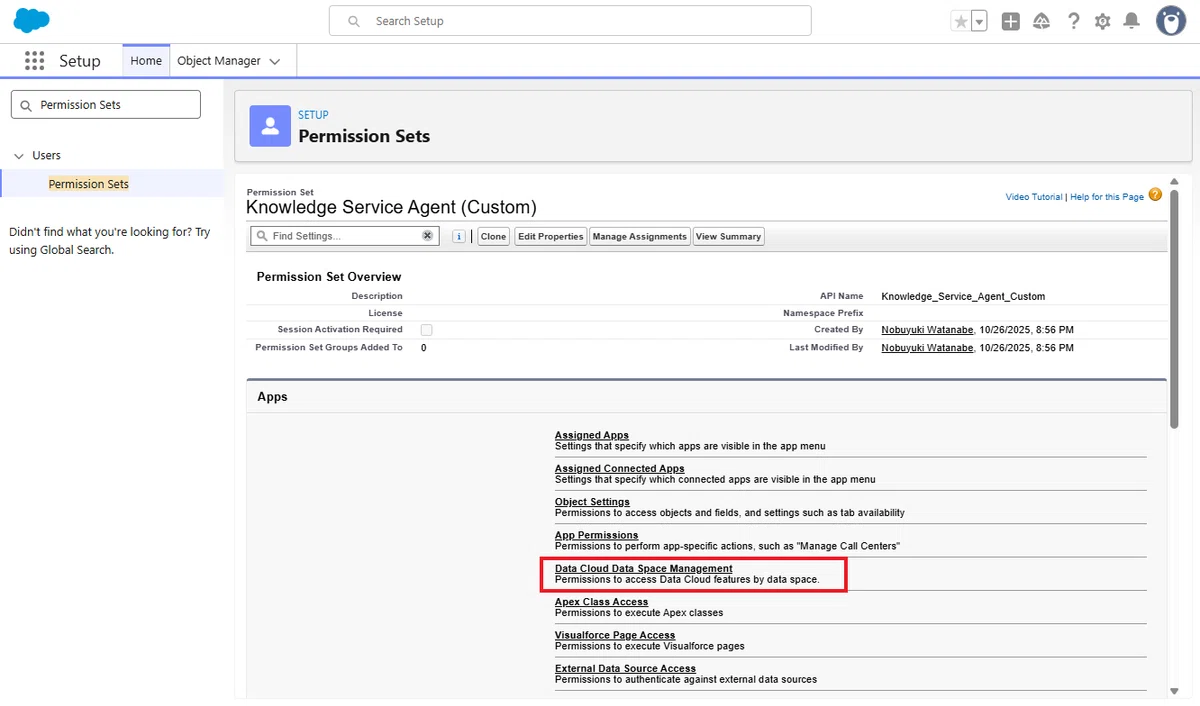Open the Object Settings link

click(592, 502)
